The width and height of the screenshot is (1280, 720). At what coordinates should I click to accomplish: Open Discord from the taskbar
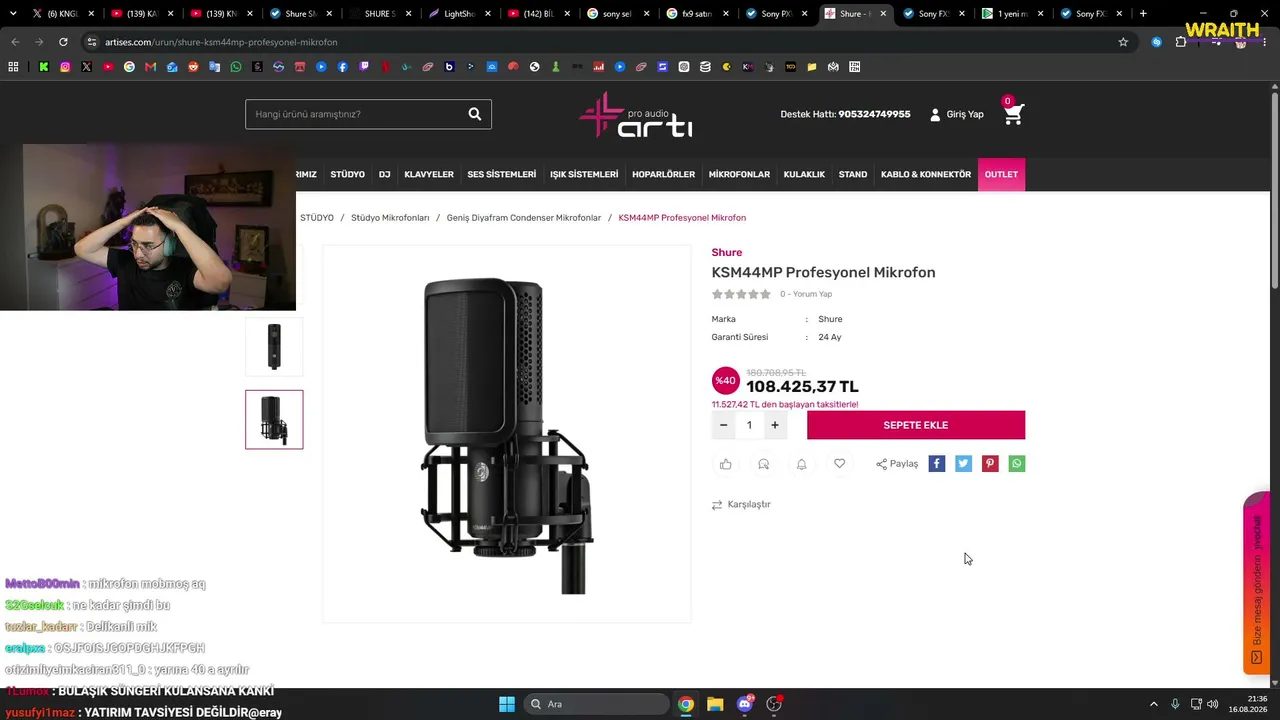tap(745, 704)
